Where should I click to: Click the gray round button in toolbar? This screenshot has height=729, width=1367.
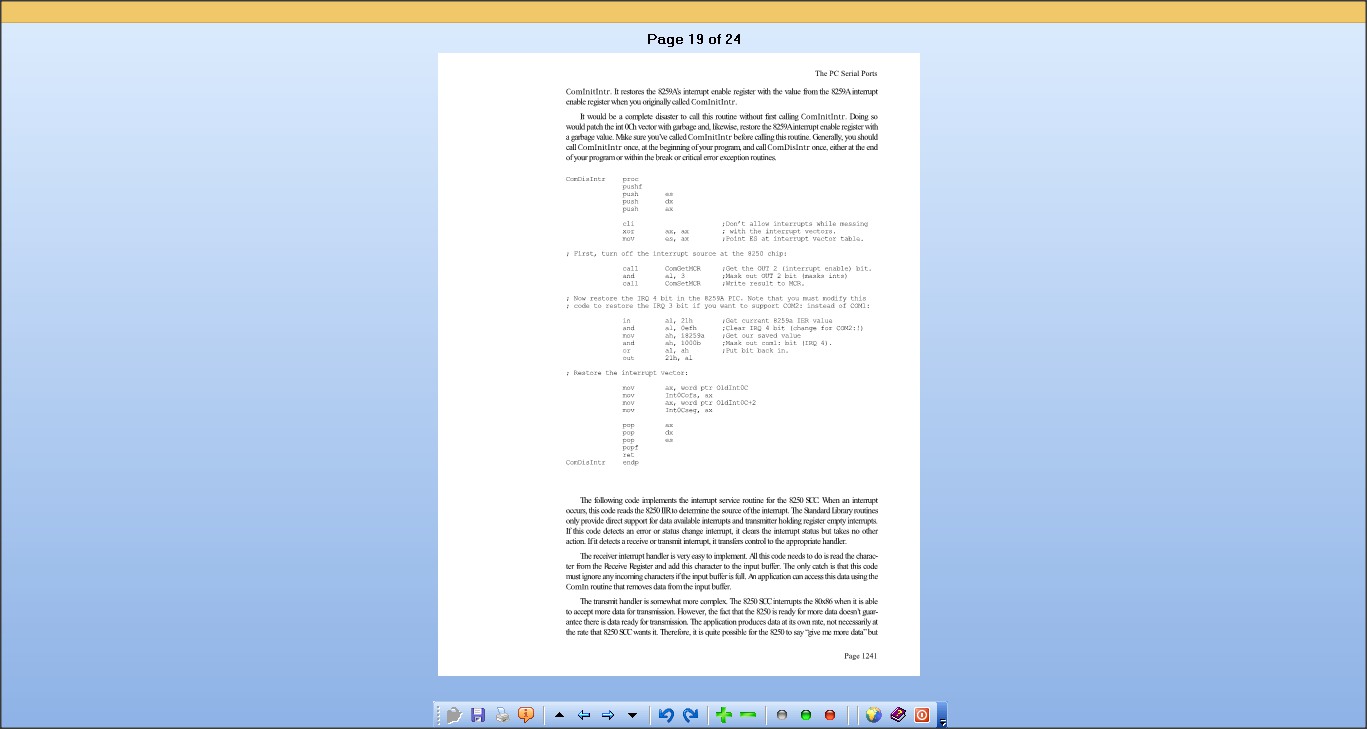(782, 715)
